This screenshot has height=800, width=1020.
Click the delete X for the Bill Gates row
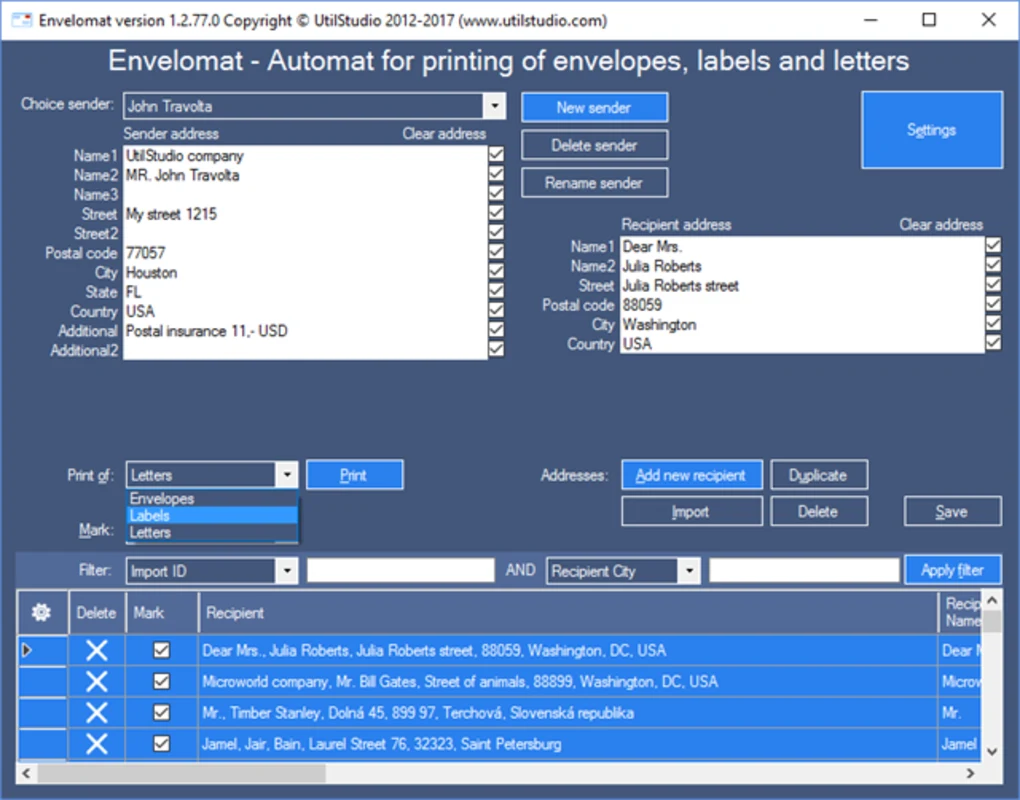click(x=96, y=682)
